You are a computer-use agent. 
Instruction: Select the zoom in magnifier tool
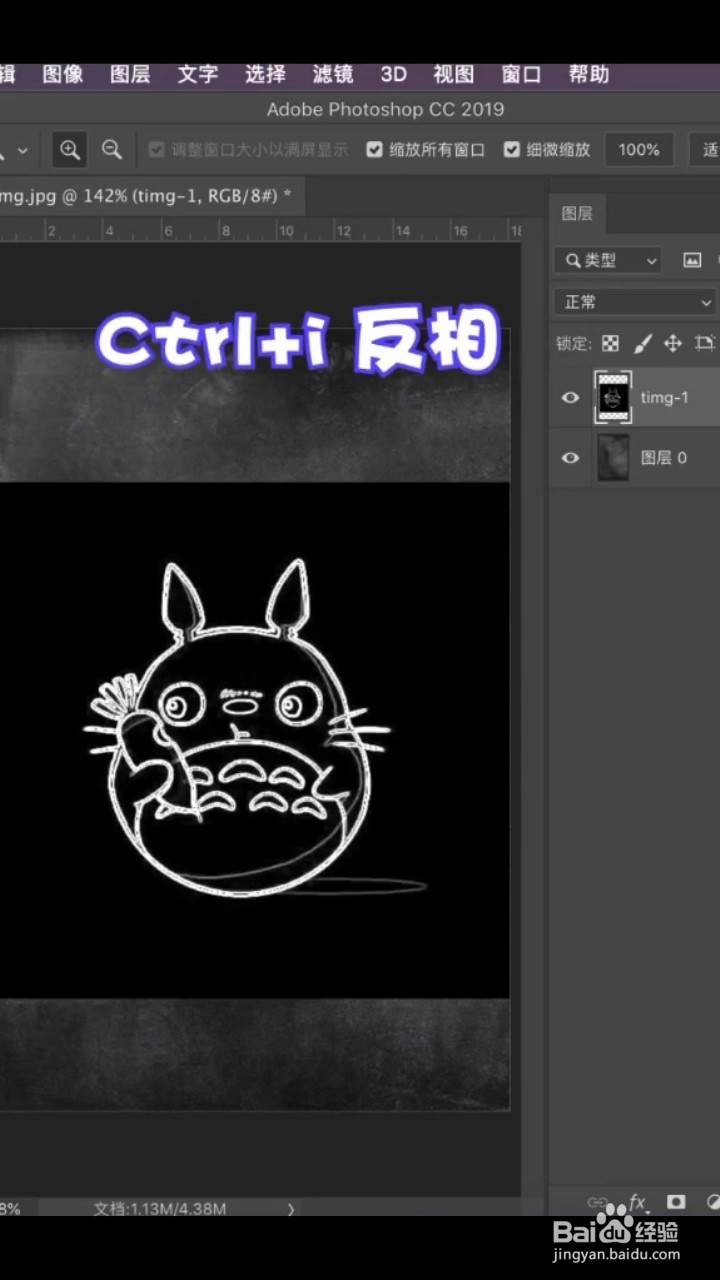pyautogui.click(x=69, y=150)
